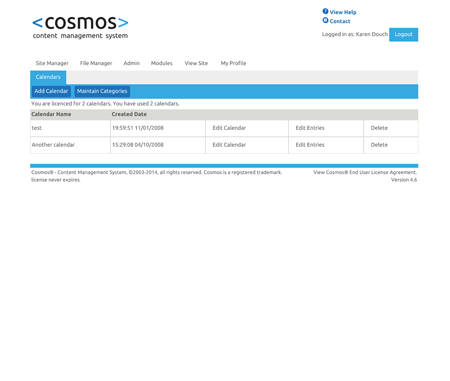This screenshot has height=381, width=450.
Task: Click the Maintain Categories button
Action: (102, 91)
